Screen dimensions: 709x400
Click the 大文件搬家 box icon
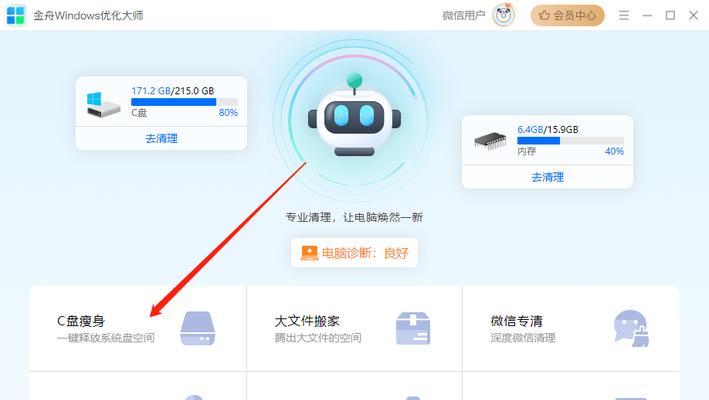click(413, 329)
